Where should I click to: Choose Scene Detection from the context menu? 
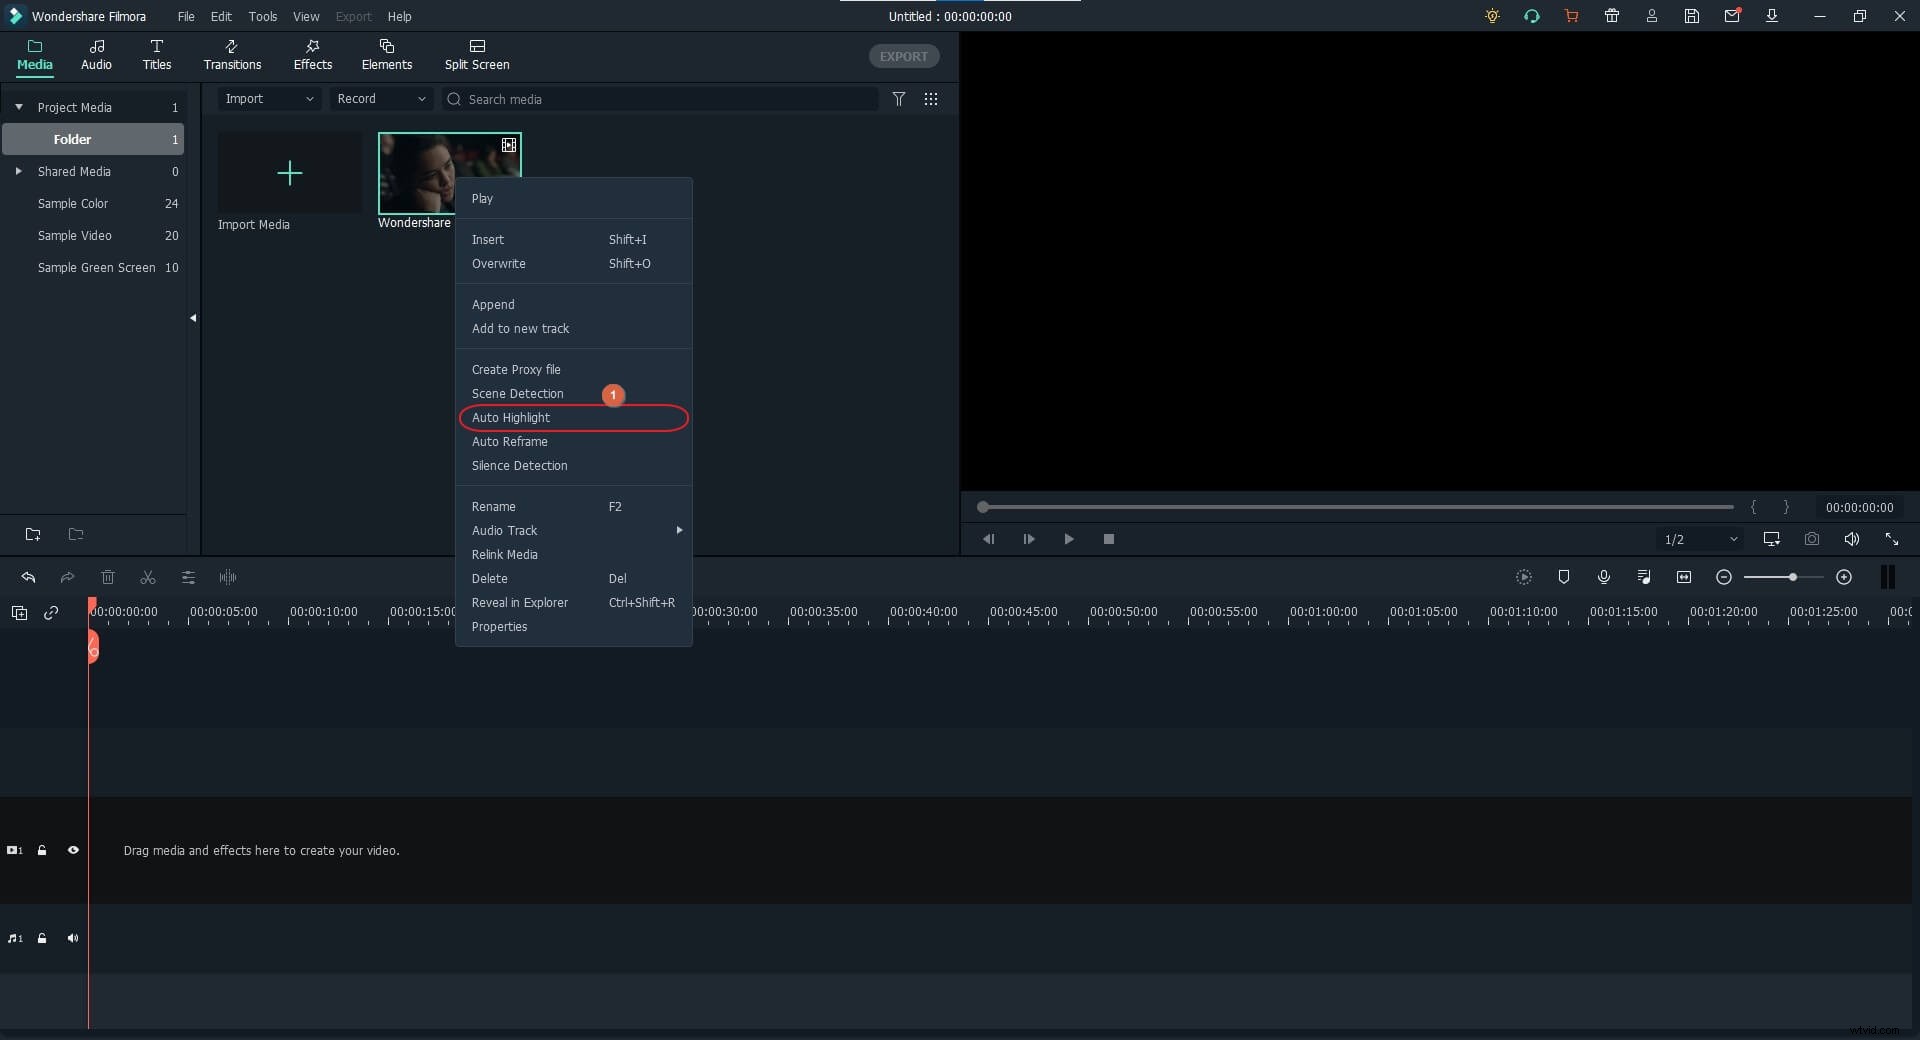click(519, 394)
